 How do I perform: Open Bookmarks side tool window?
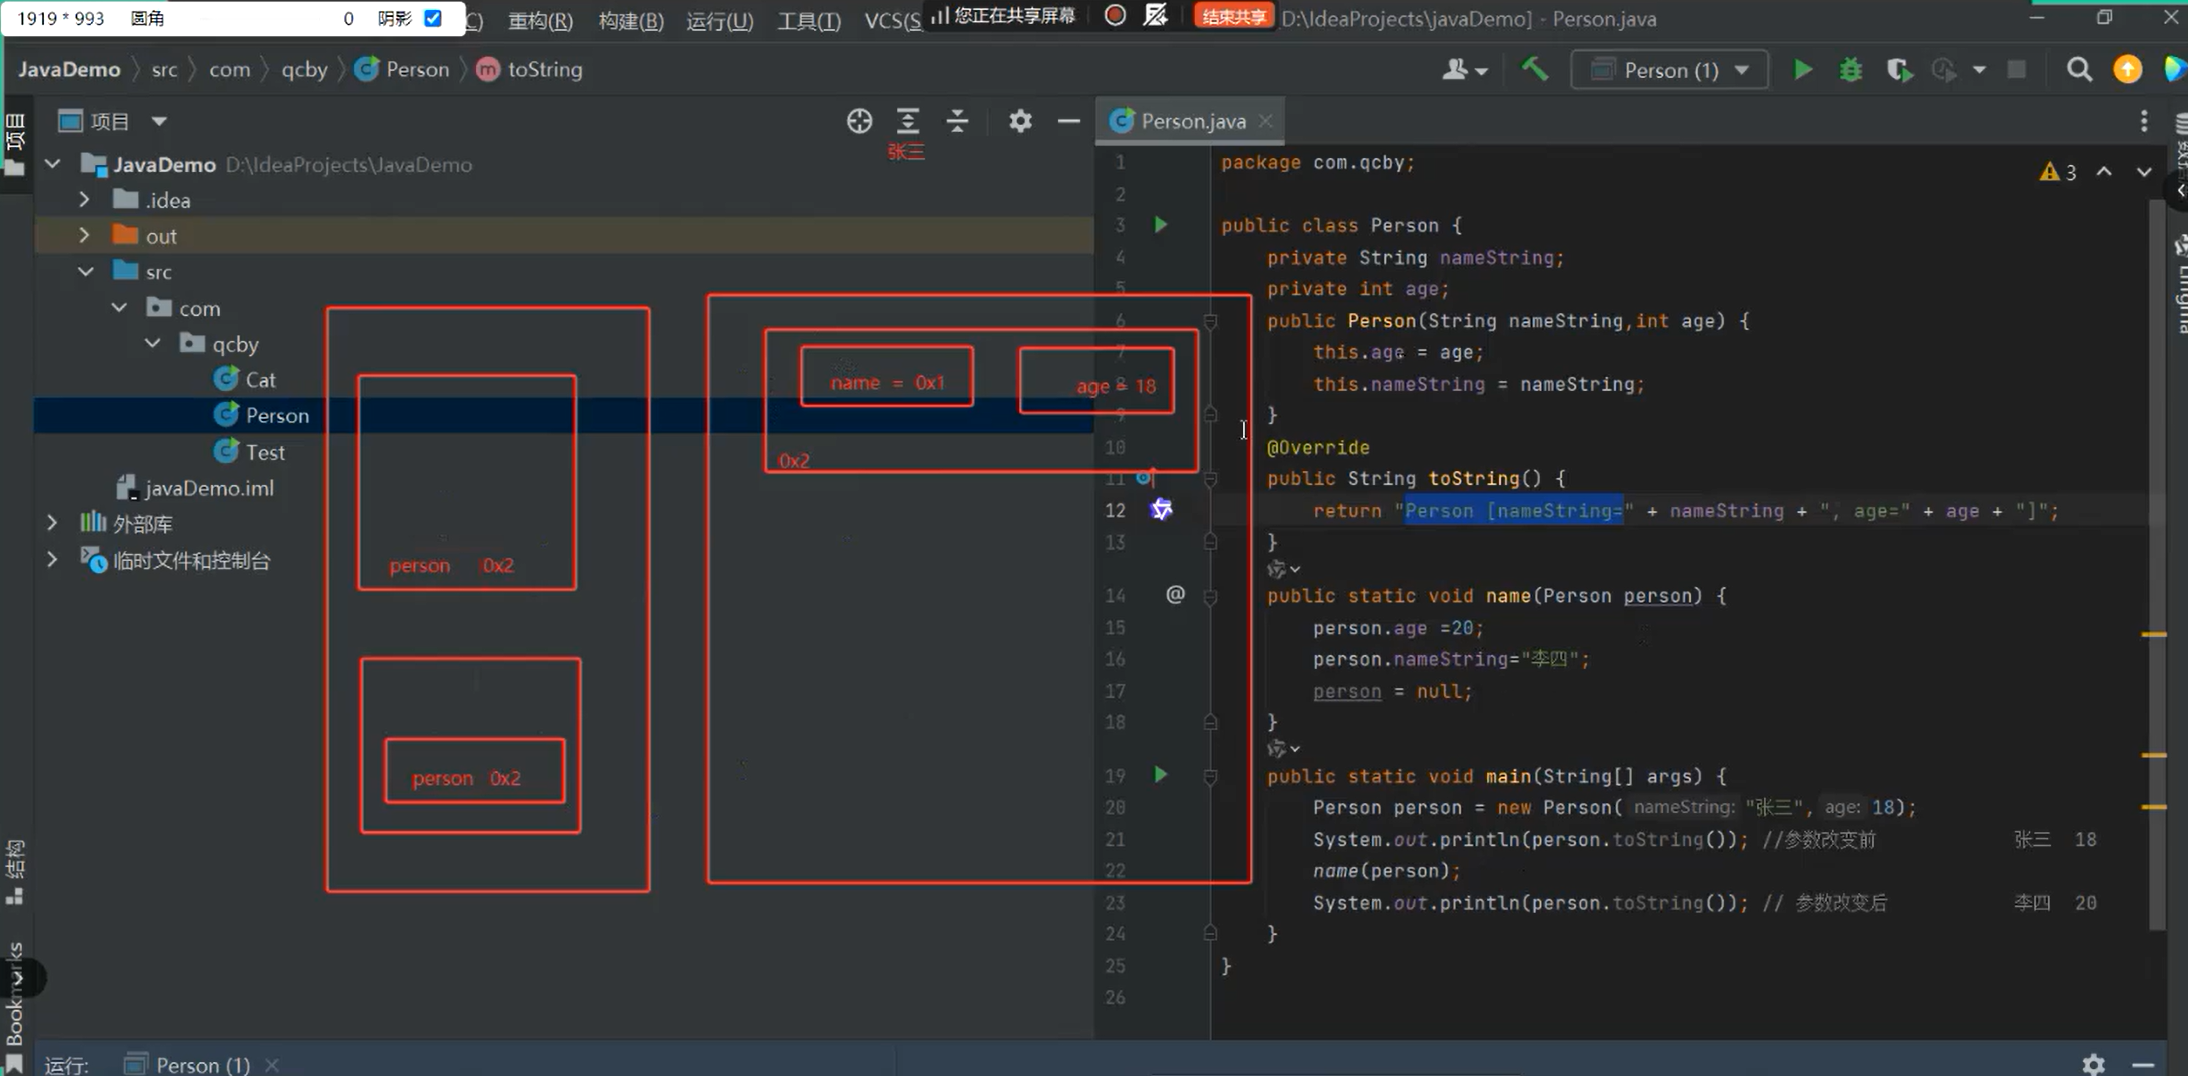click(15, 1005)
